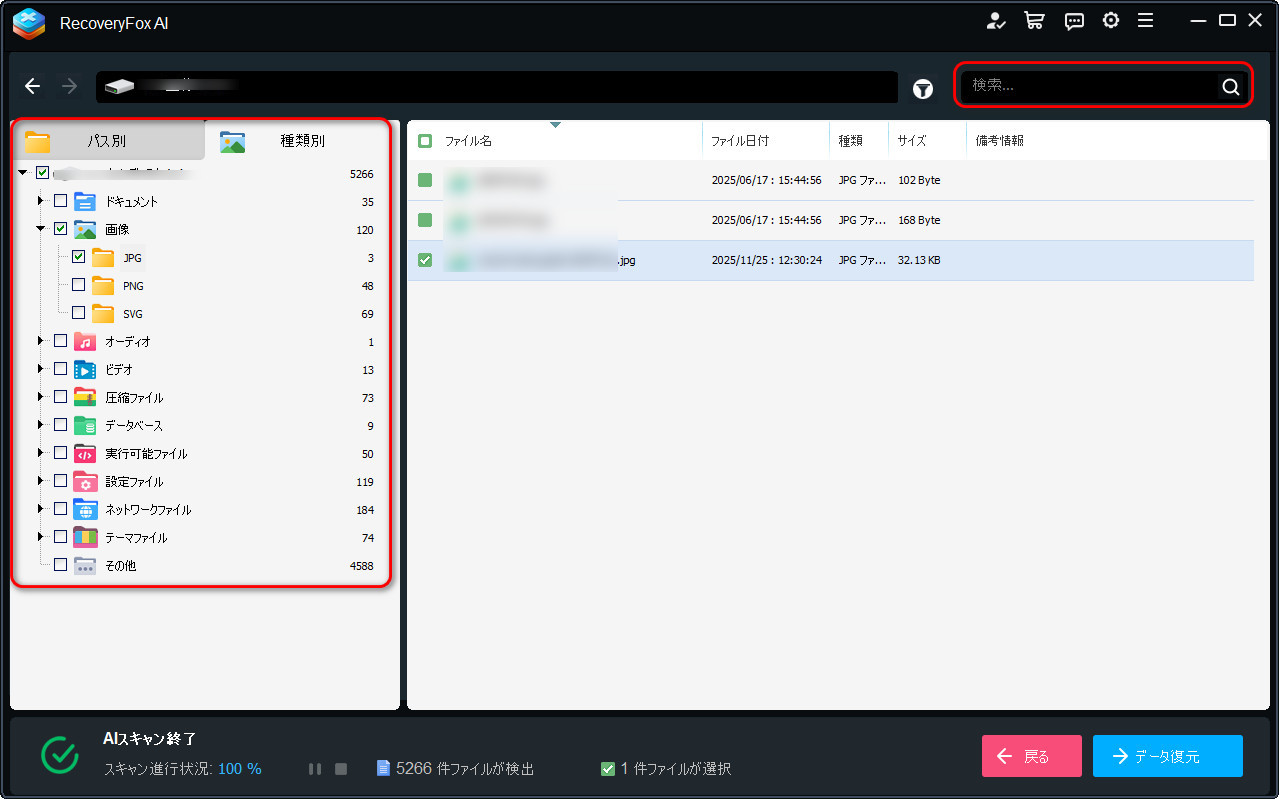Check the 102 Byte file checkbox
This screenshot has height=799, width=1279.
click(425, 180)
